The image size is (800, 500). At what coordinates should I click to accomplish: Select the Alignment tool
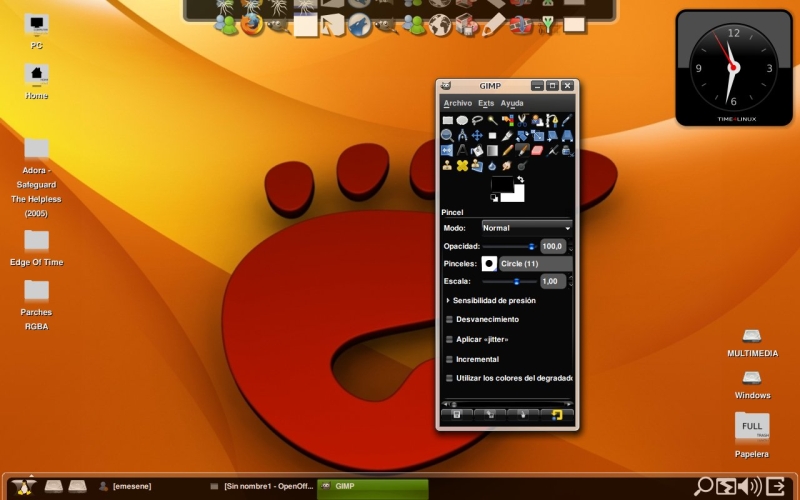pyautogui.click(x=492, y=136)
